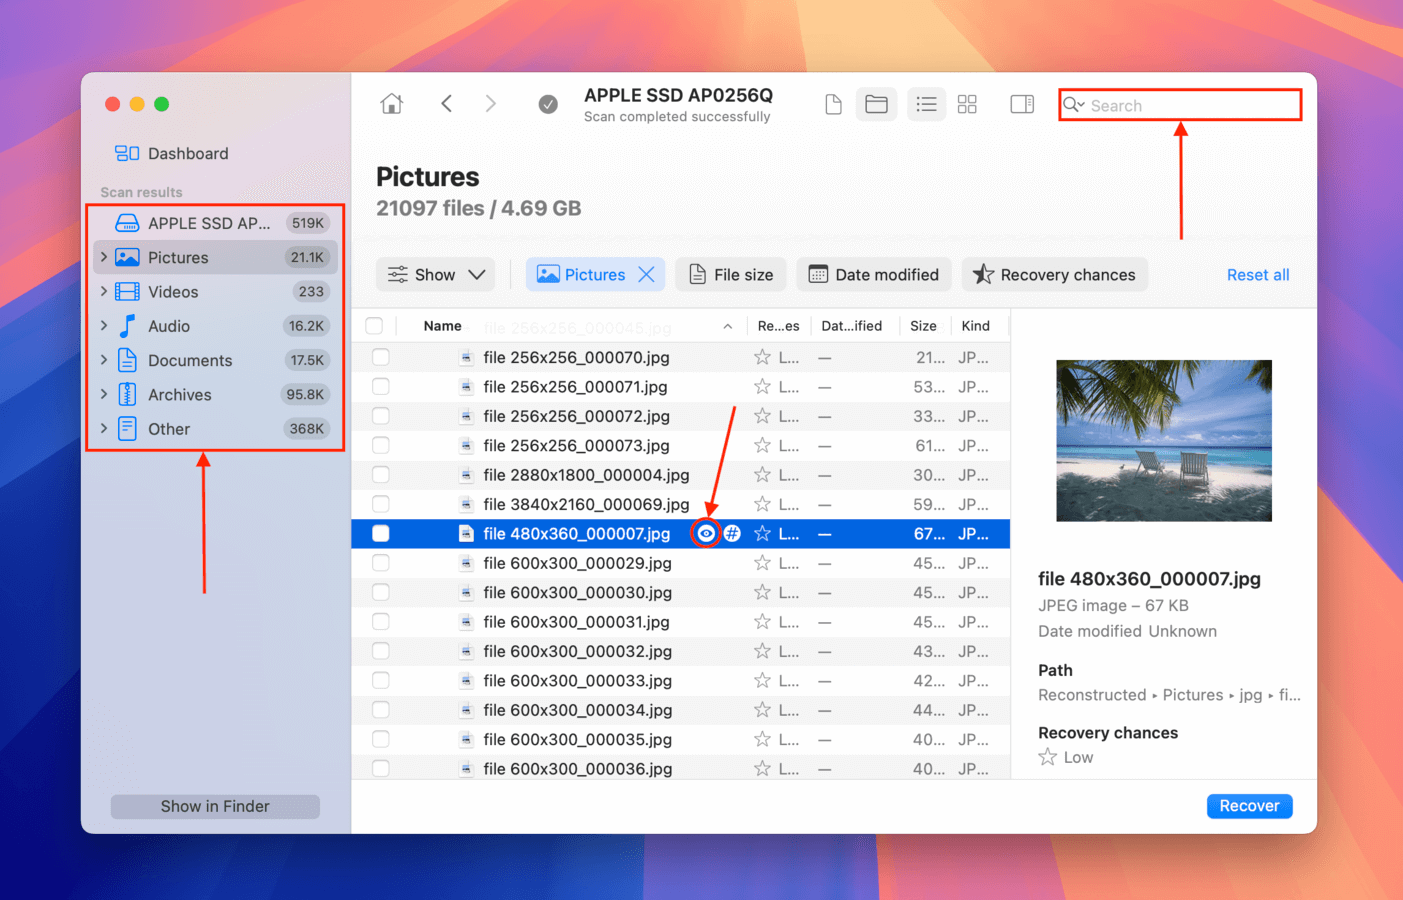Check the box for file 256x256_000070.jpg
Screen dimensions: 1403x900
(381, 357)
